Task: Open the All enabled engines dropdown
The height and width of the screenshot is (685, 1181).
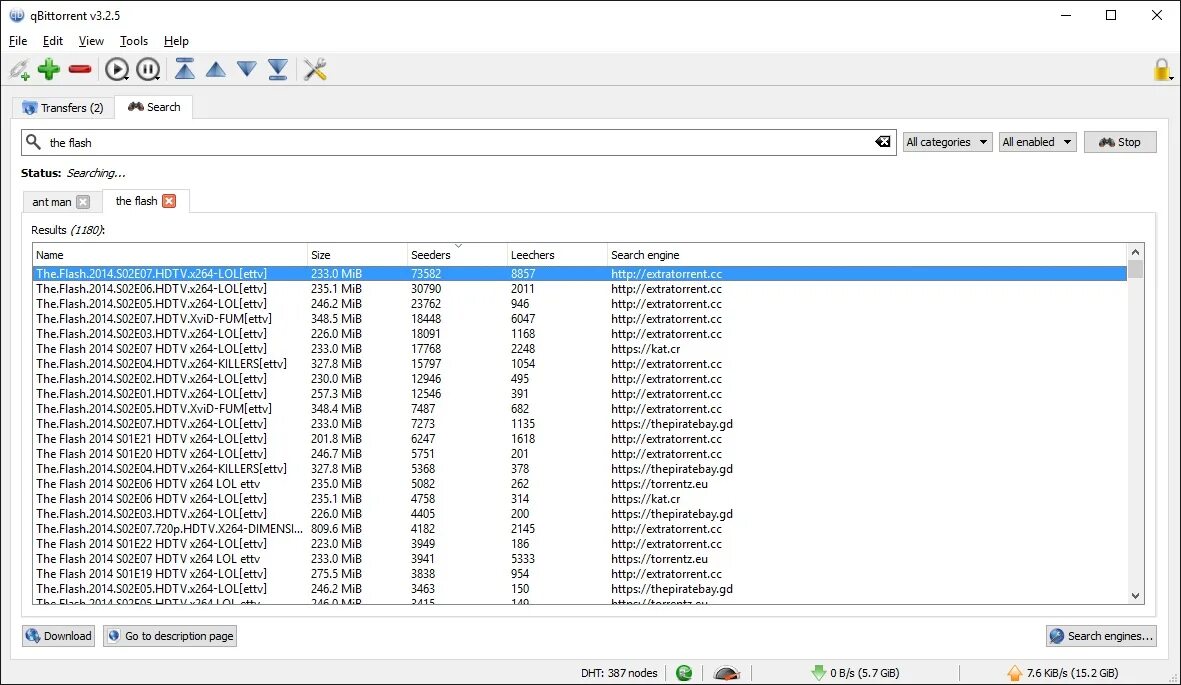Action: tap(1037, 142)
